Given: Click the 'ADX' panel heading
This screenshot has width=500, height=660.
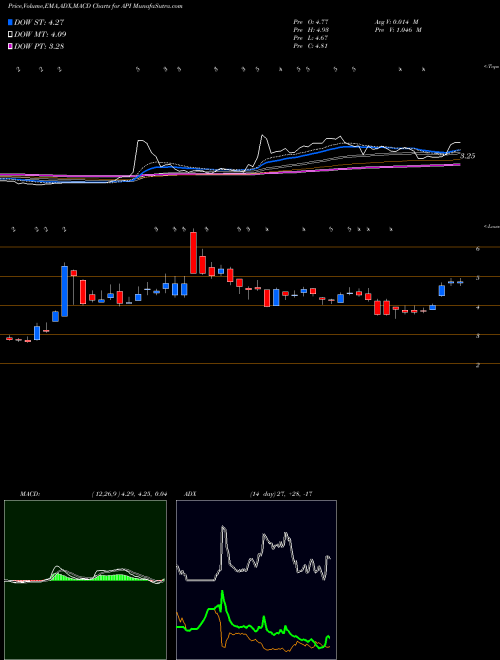Looking at the screenshot, I should point(191,494).
